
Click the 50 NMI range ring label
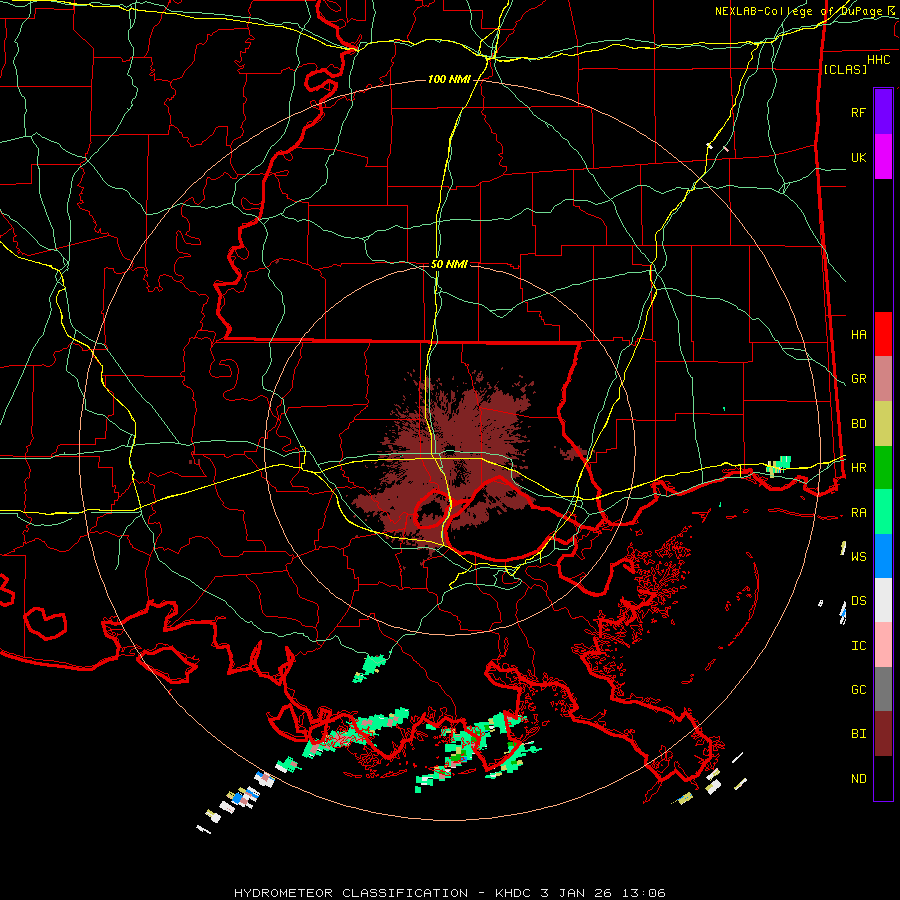449,264
